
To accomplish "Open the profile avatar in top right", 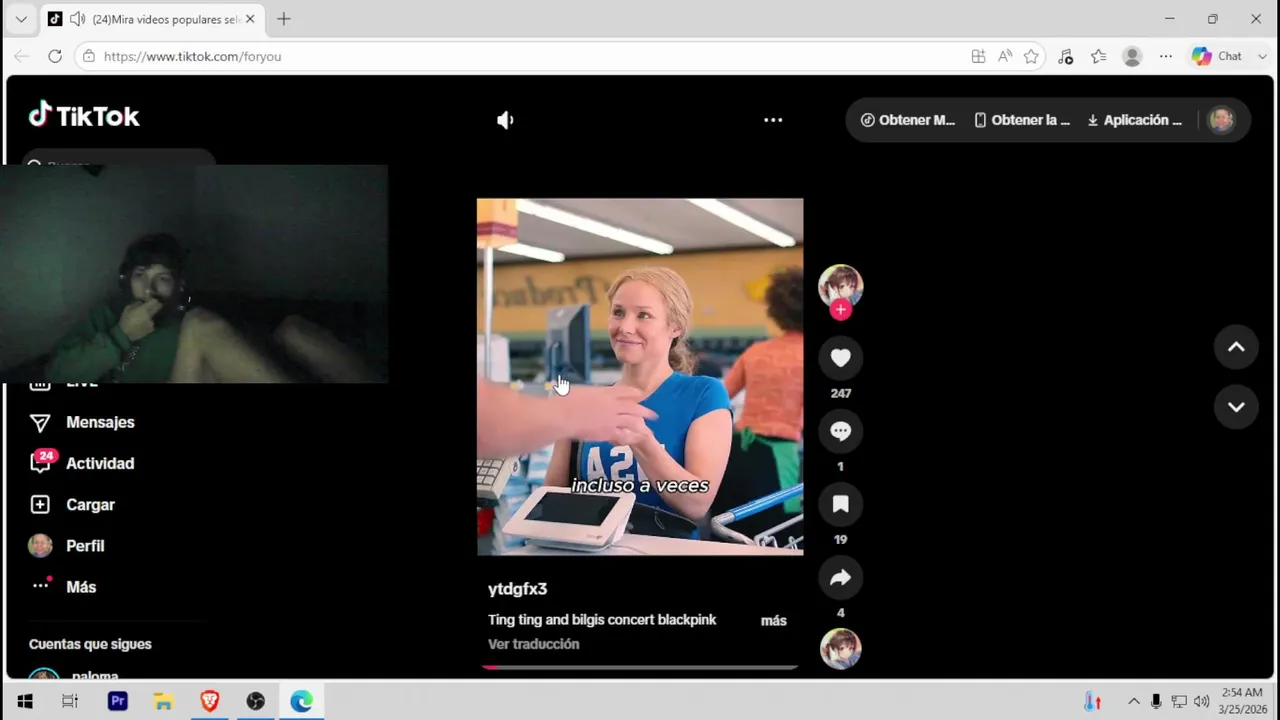I will [1221, 120].
